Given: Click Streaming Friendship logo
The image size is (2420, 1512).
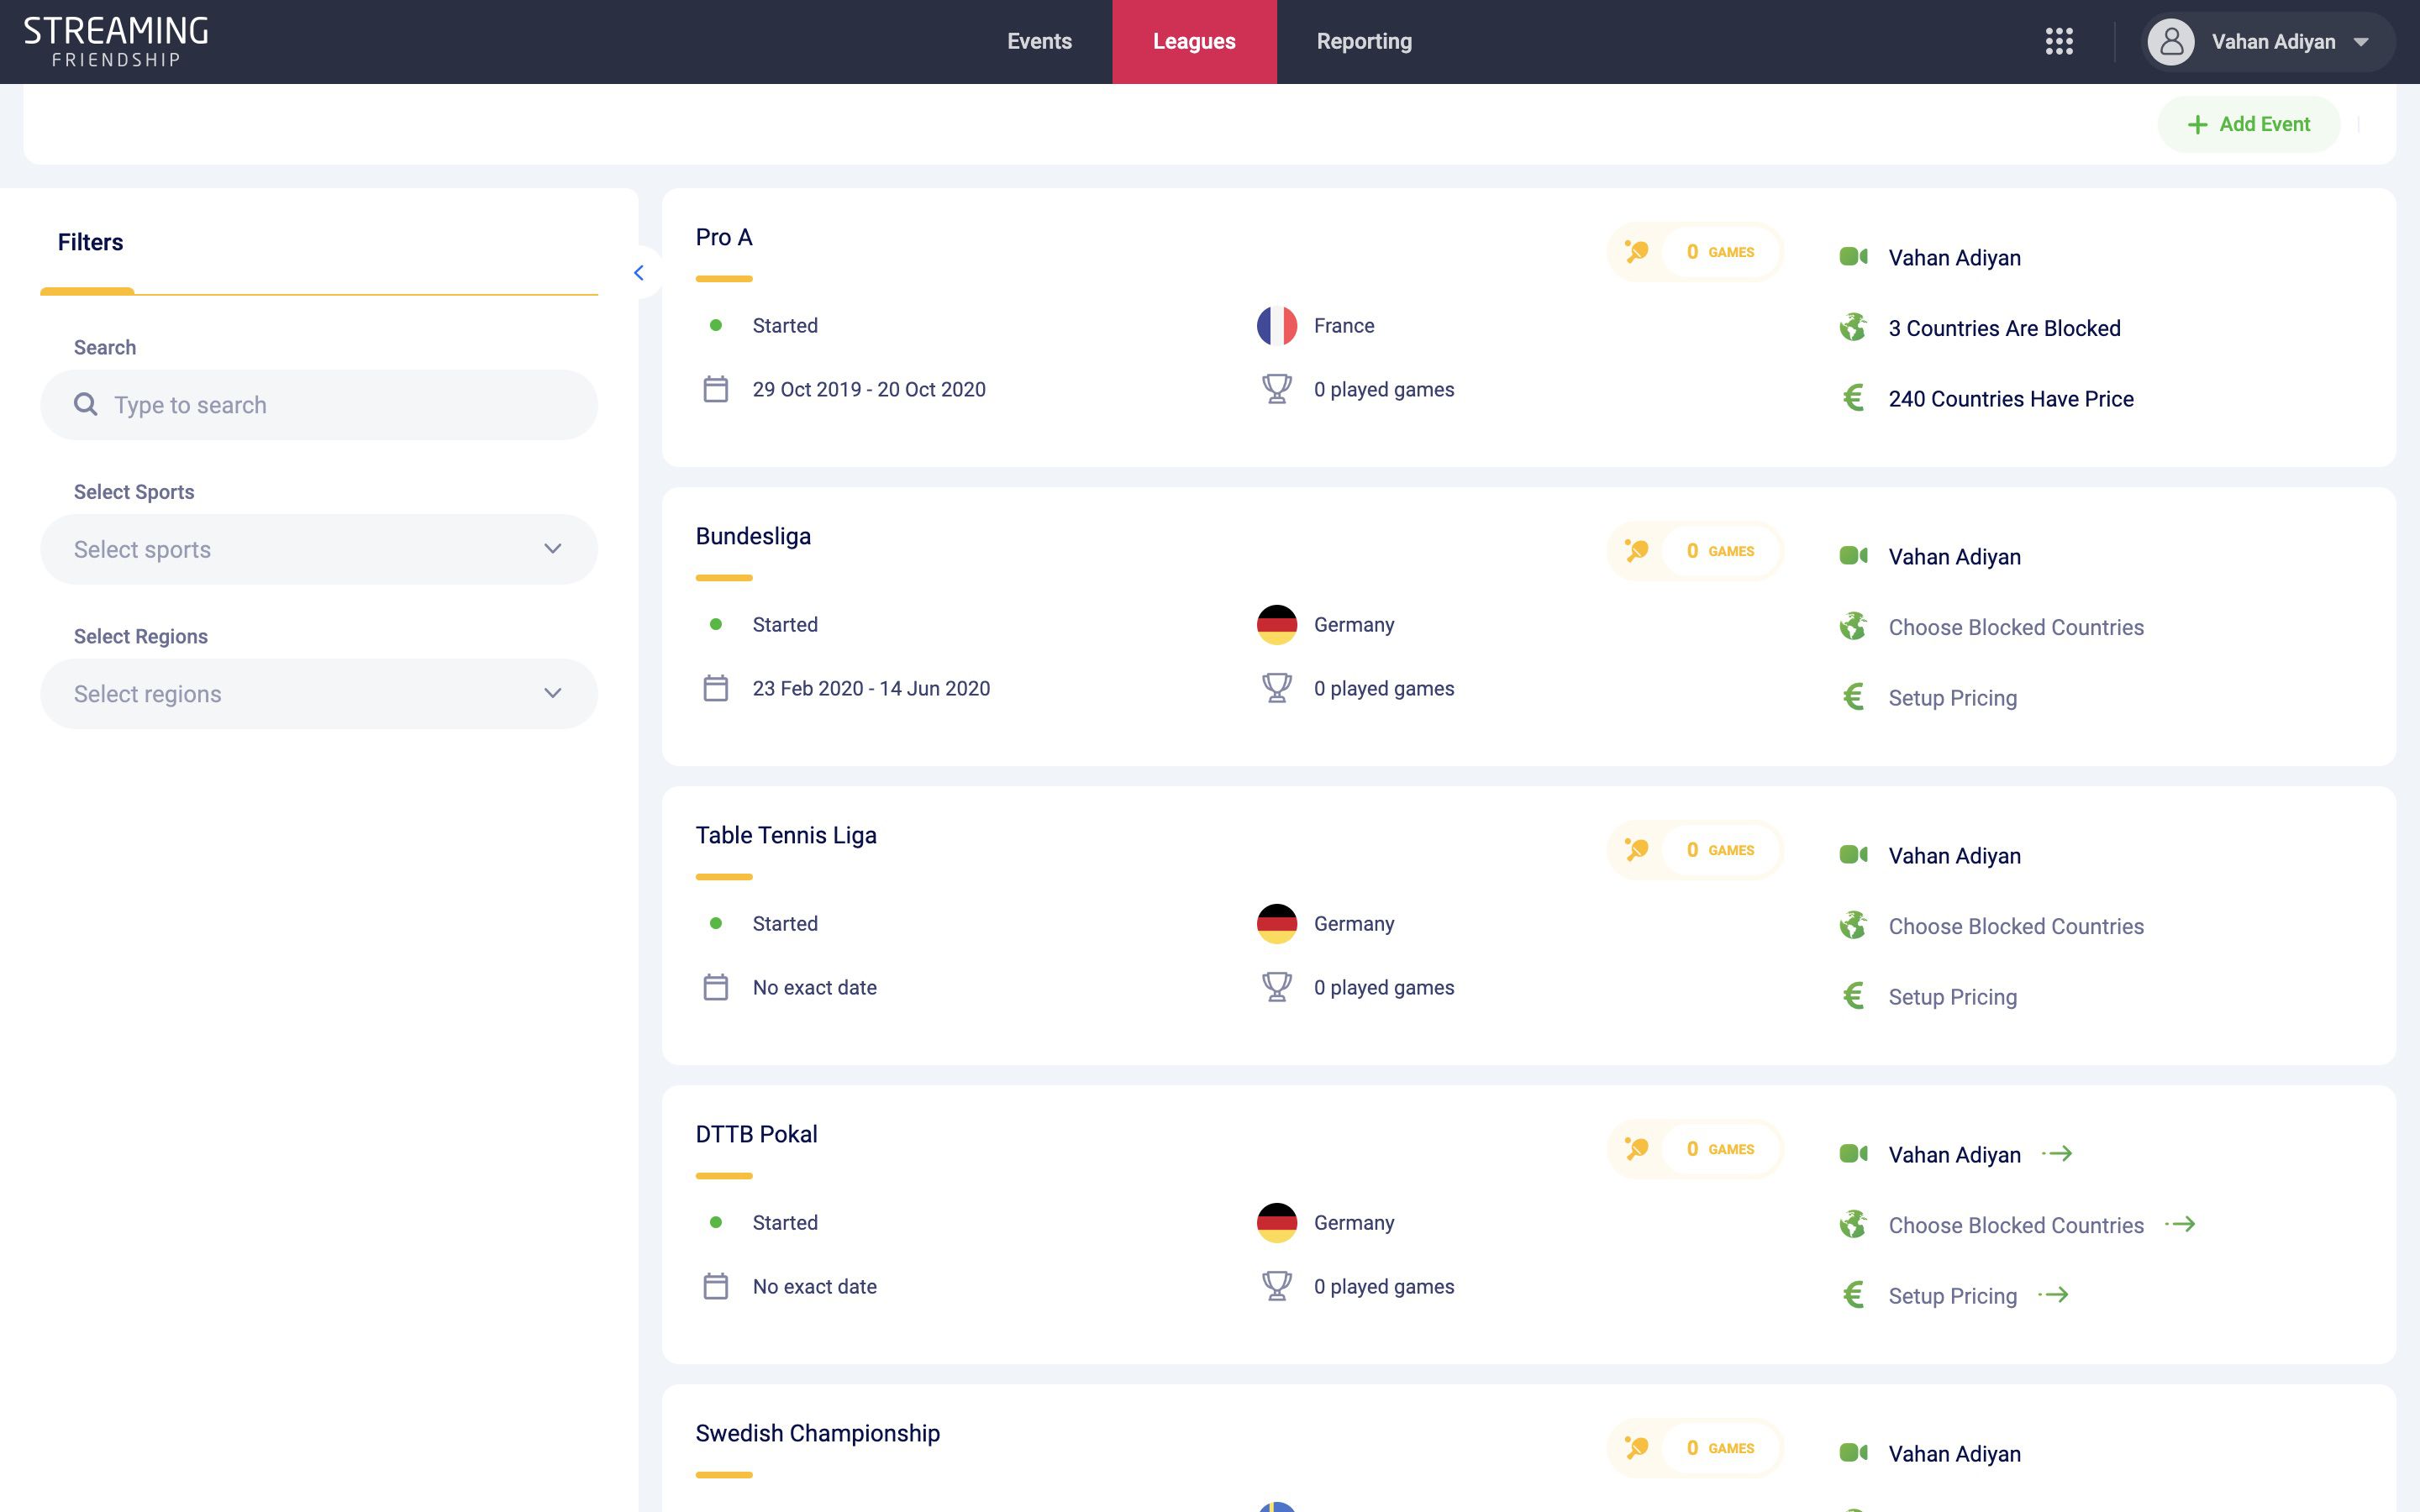Looking at the screenshot, I should click(116, 42).
